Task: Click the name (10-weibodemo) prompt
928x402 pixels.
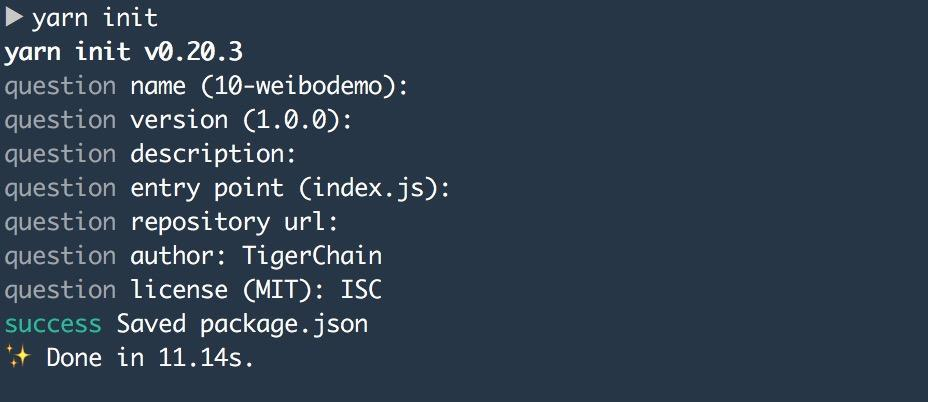Action: pyautogui.click(x=270, y=86)
